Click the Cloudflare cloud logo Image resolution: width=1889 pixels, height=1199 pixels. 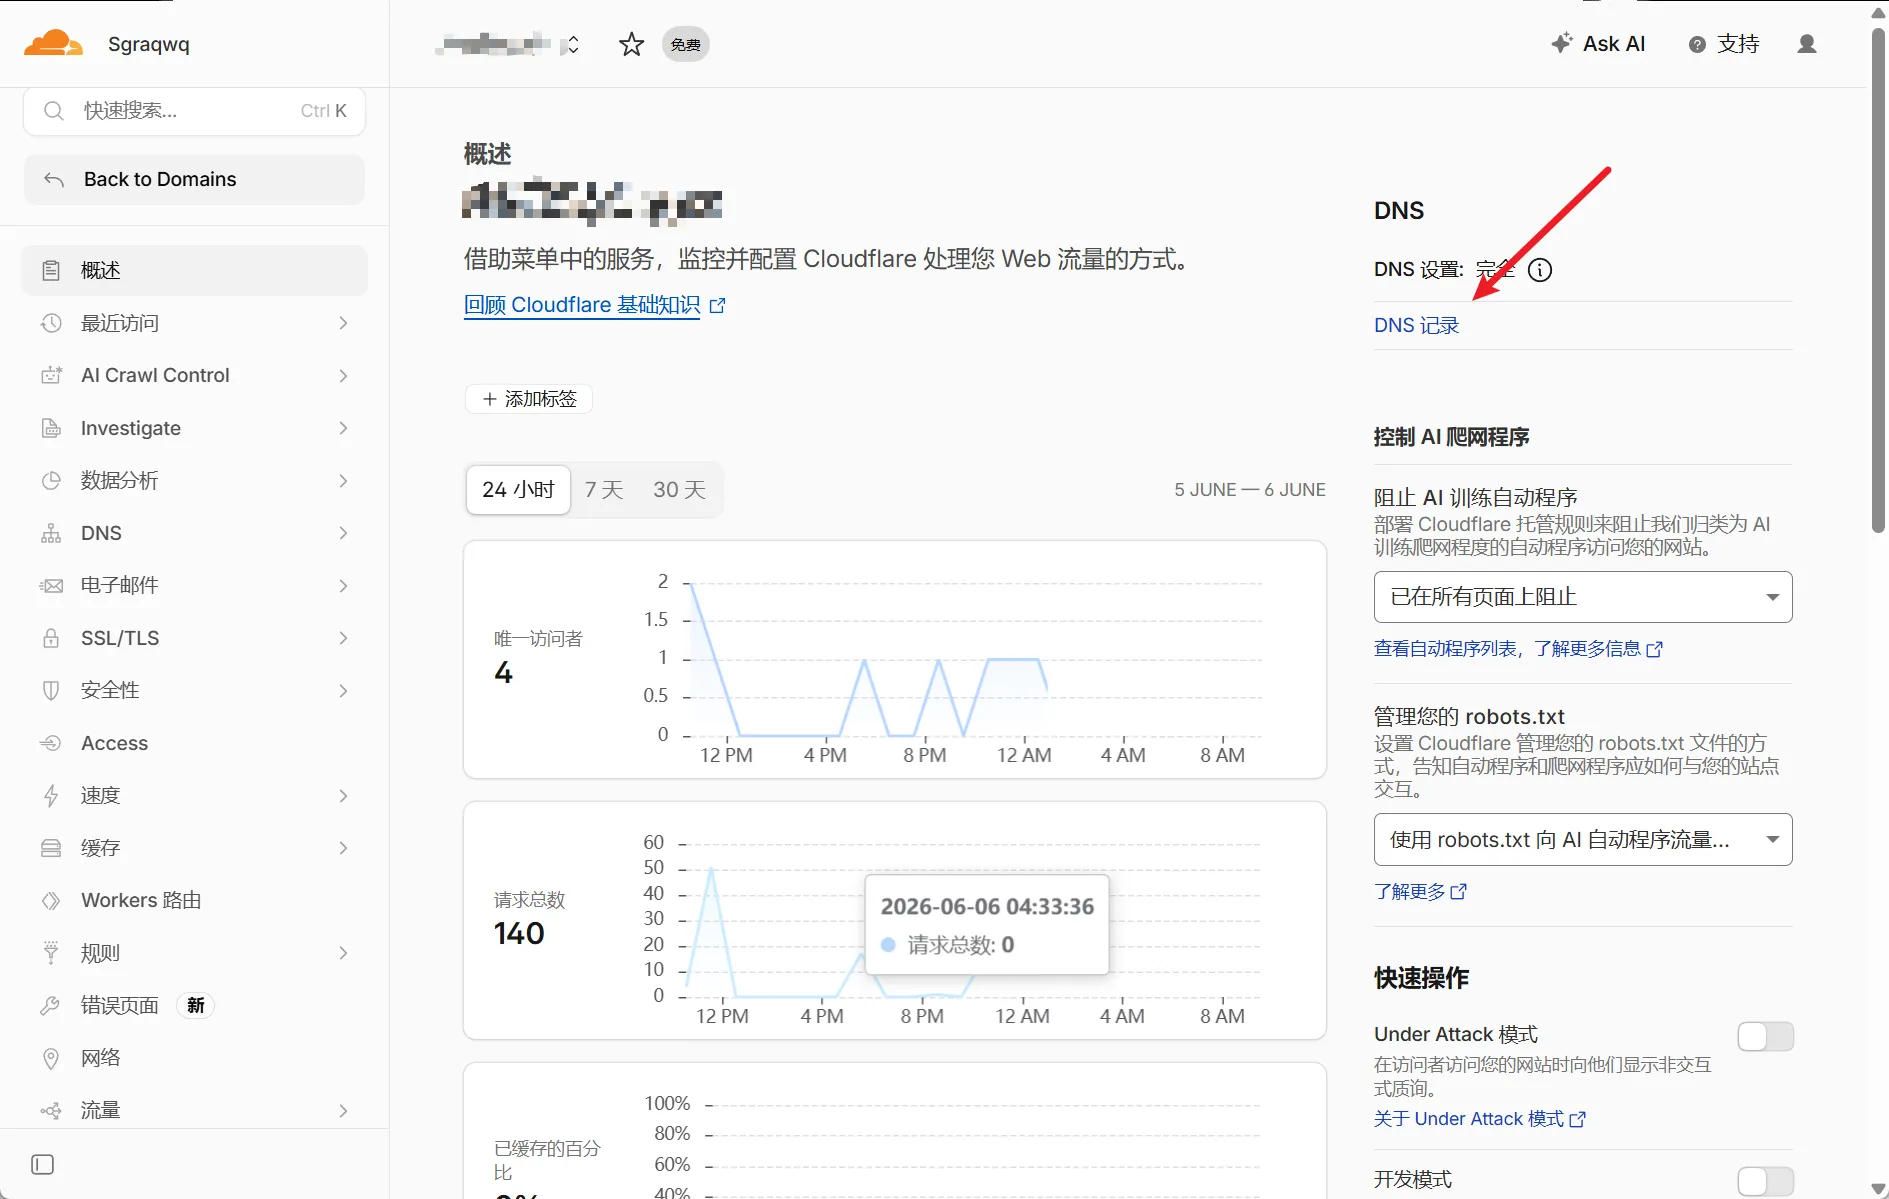click(53, 43)
